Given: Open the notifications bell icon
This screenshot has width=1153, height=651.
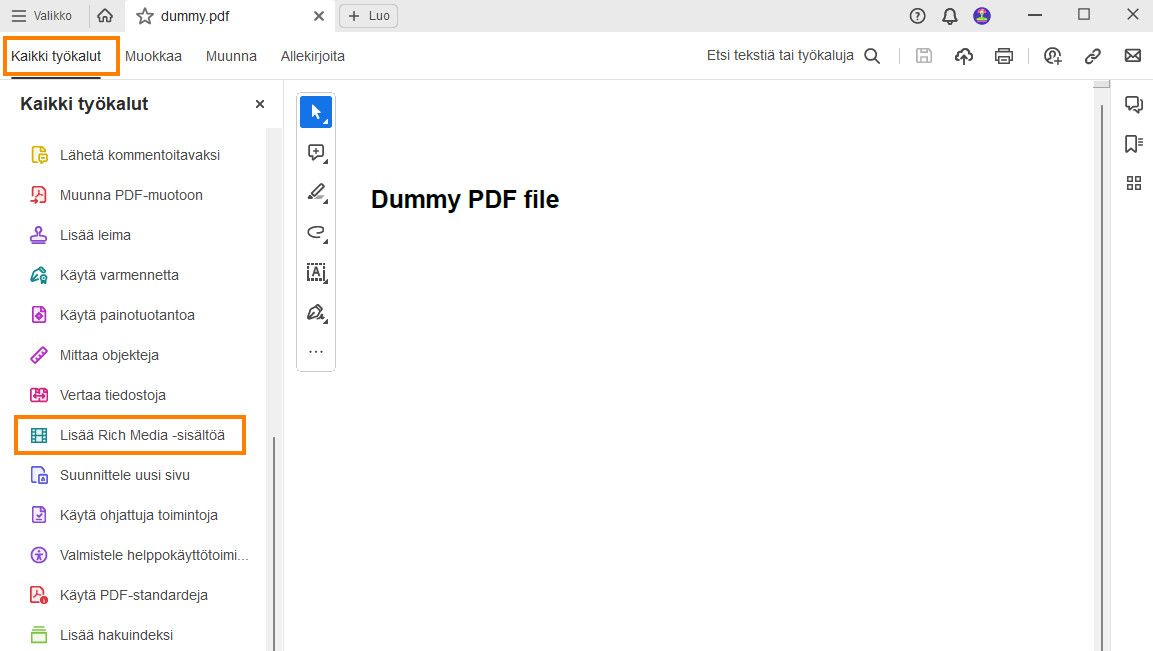Looking at the screenshot, I should click(950, 15).
